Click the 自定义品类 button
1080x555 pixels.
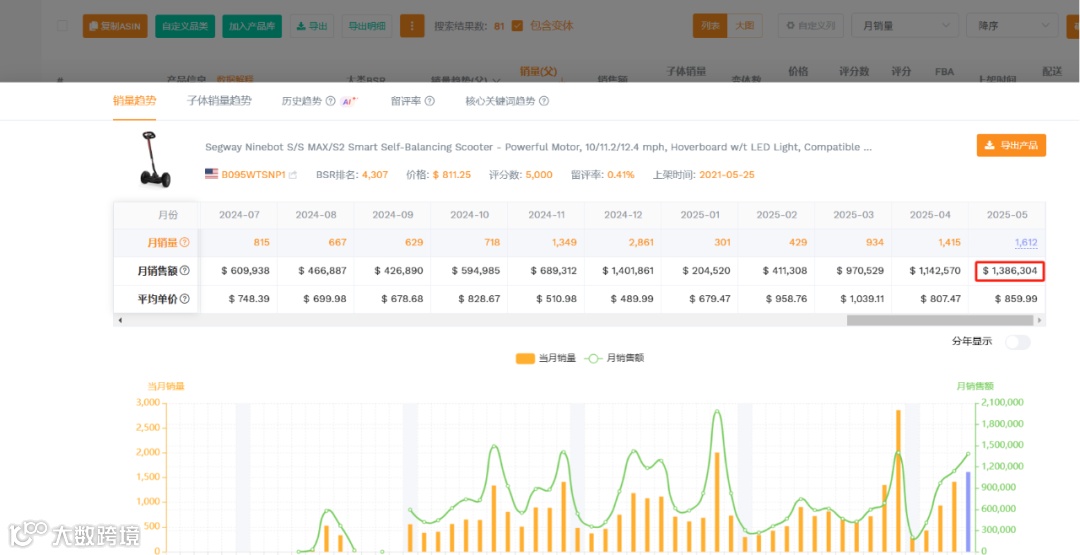coord(185,26)
